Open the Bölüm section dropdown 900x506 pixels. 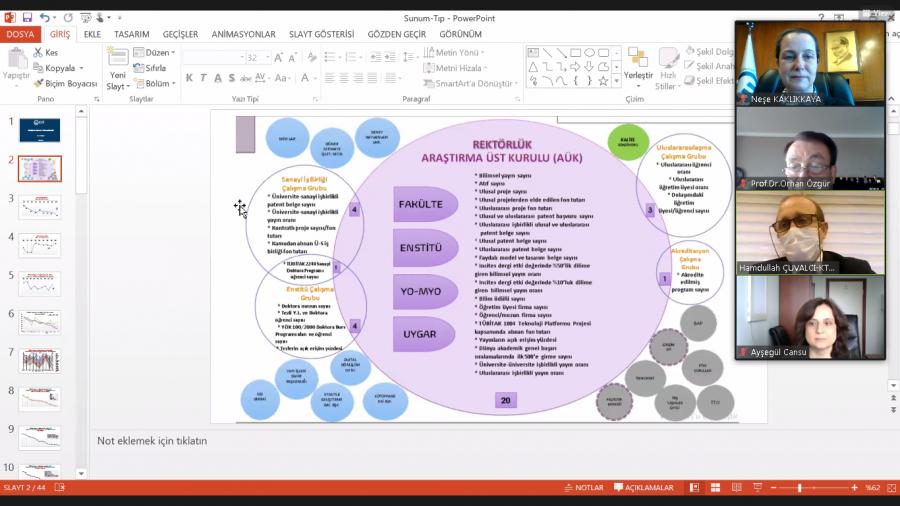click(x=158, y=83)
